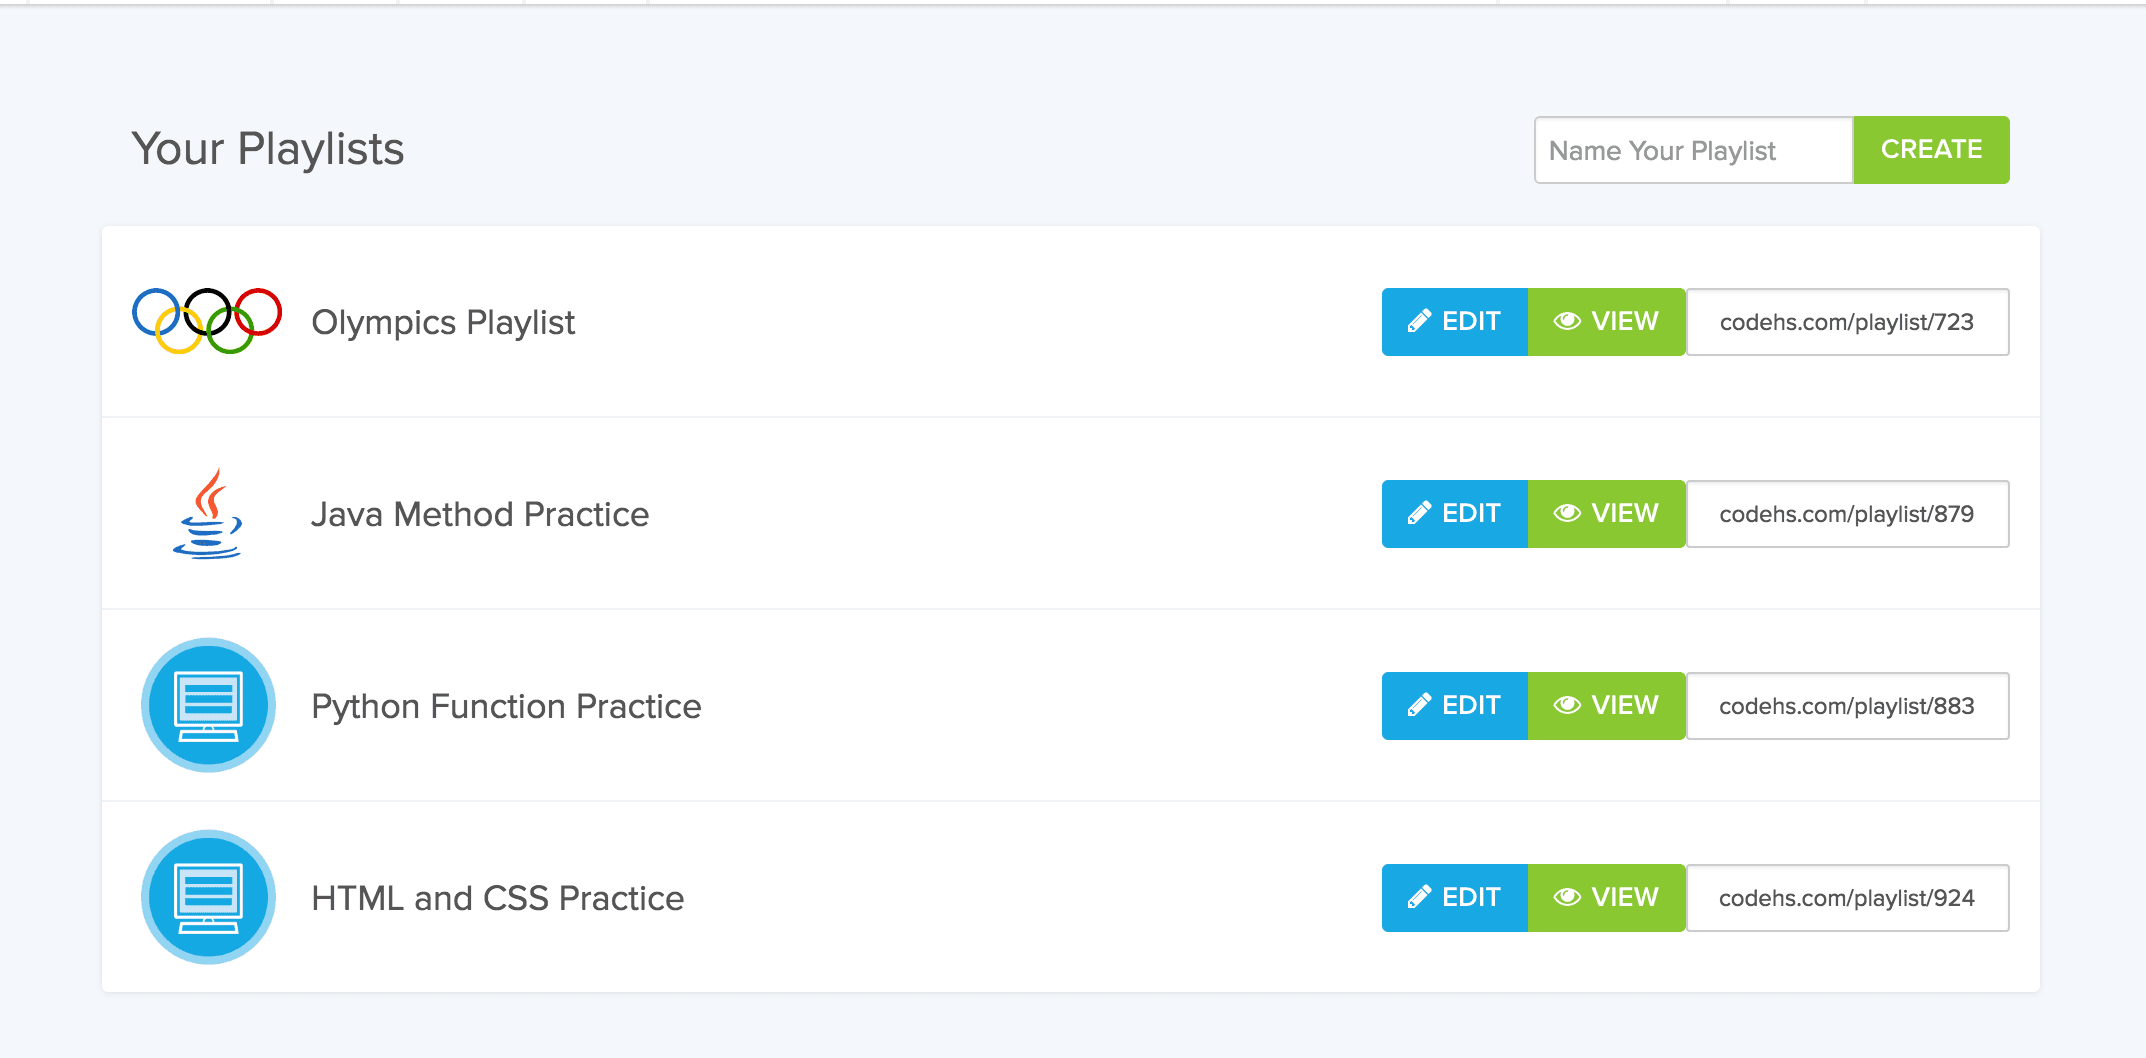Click the HTML and CSS Practice computer icon
Screen dimensions: 2146x1058
(x=208, y=897)
